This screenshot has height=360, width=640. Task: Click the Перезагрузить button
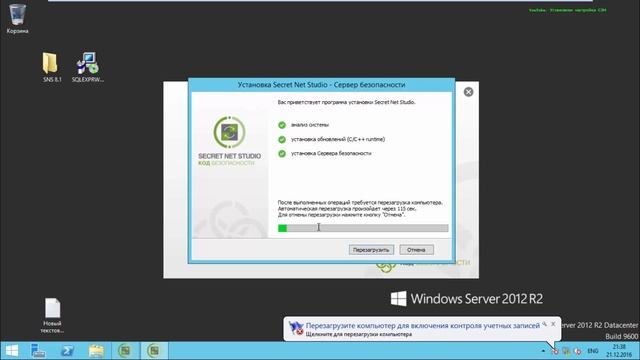[371, 249]
